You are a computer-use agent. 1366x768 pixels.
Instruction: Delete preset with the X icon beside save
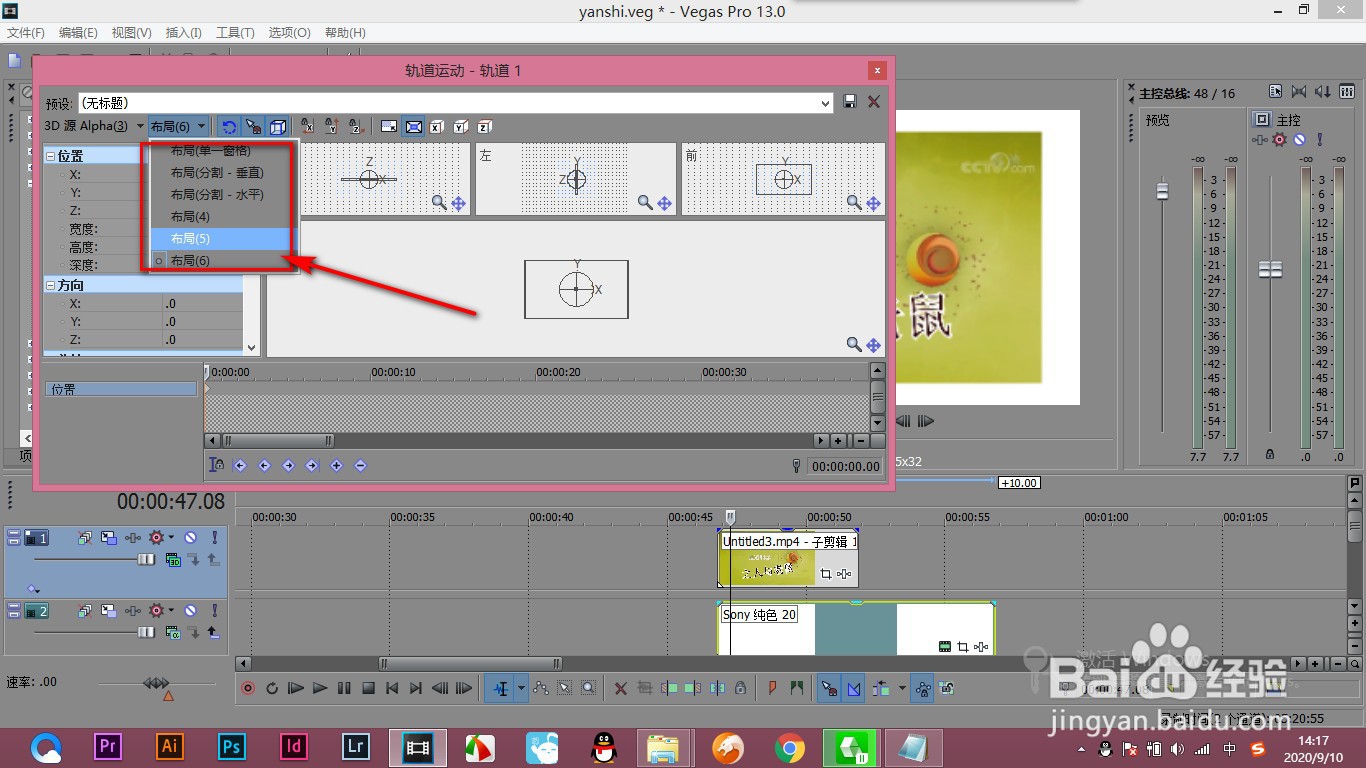pos(874,102)
